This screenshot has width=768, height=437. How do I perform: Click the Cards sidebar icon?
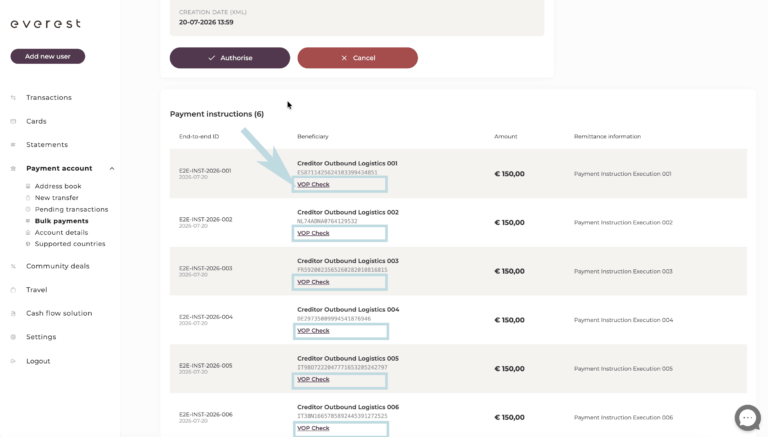point(13,121)
